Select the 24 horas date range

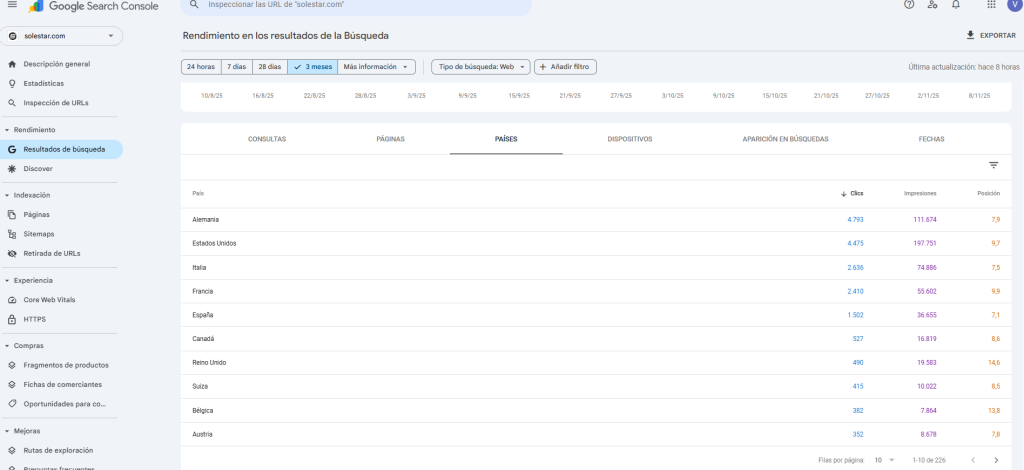point(200,67)
